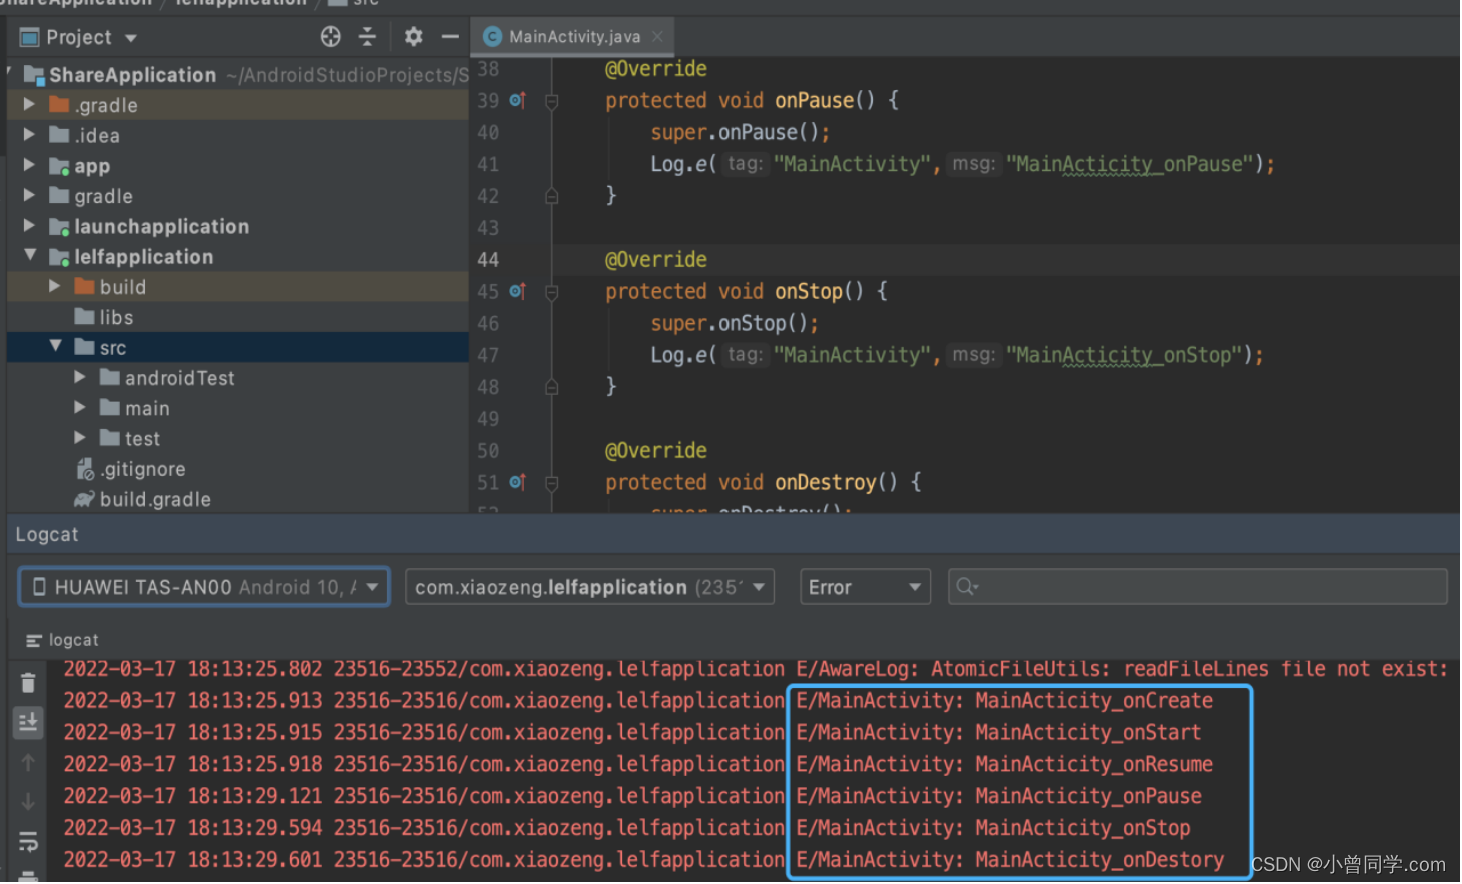Image resolution: width=1462 pixels, height=884 pixels.
Task: Expand the .idea folder
Action: coord(29,134)
